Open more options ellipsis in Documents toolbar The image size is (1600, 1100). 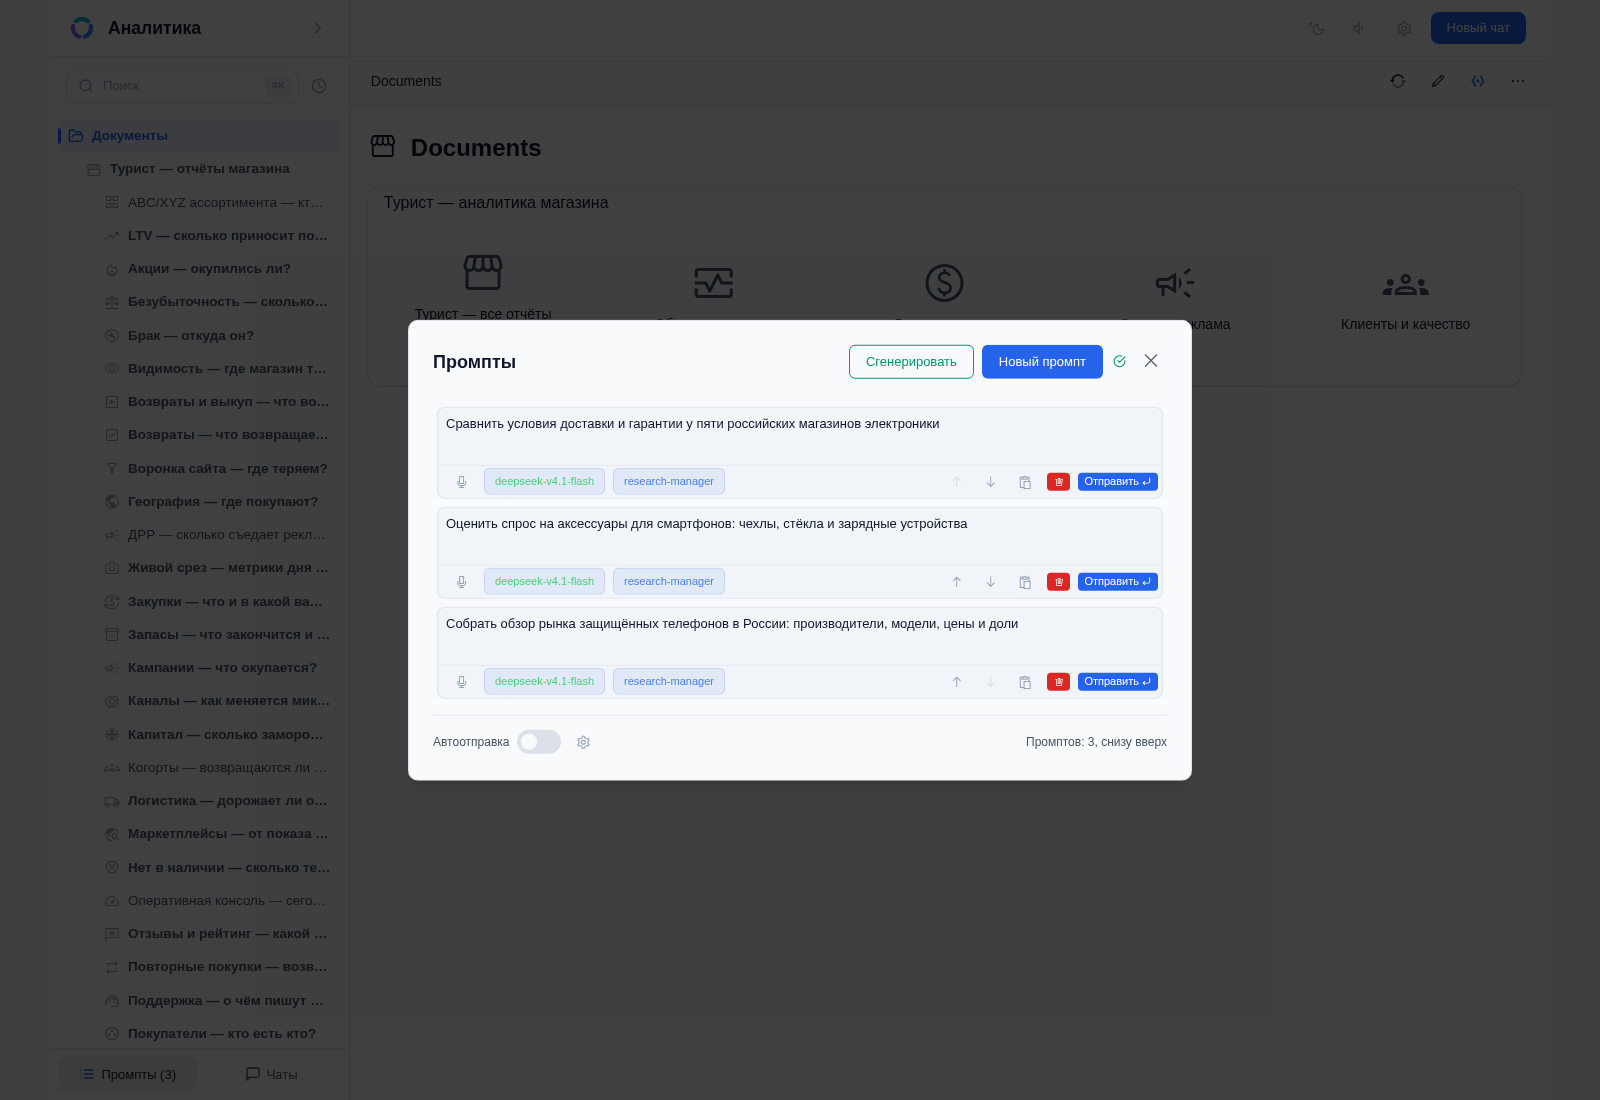(1518, 81)
